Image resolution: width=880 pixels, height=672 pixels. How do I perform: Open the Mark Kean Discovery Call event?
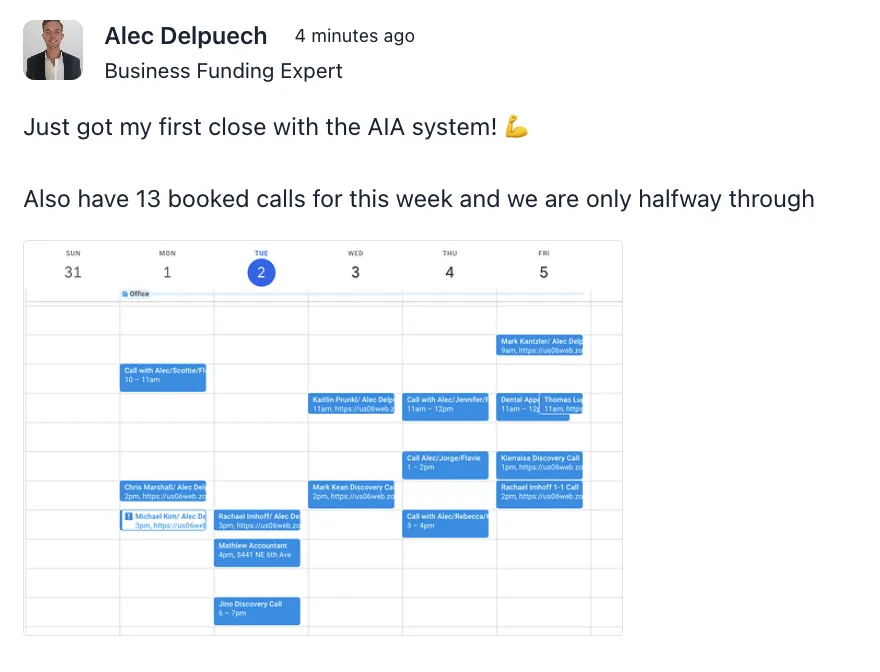click(x=352, y=492)
